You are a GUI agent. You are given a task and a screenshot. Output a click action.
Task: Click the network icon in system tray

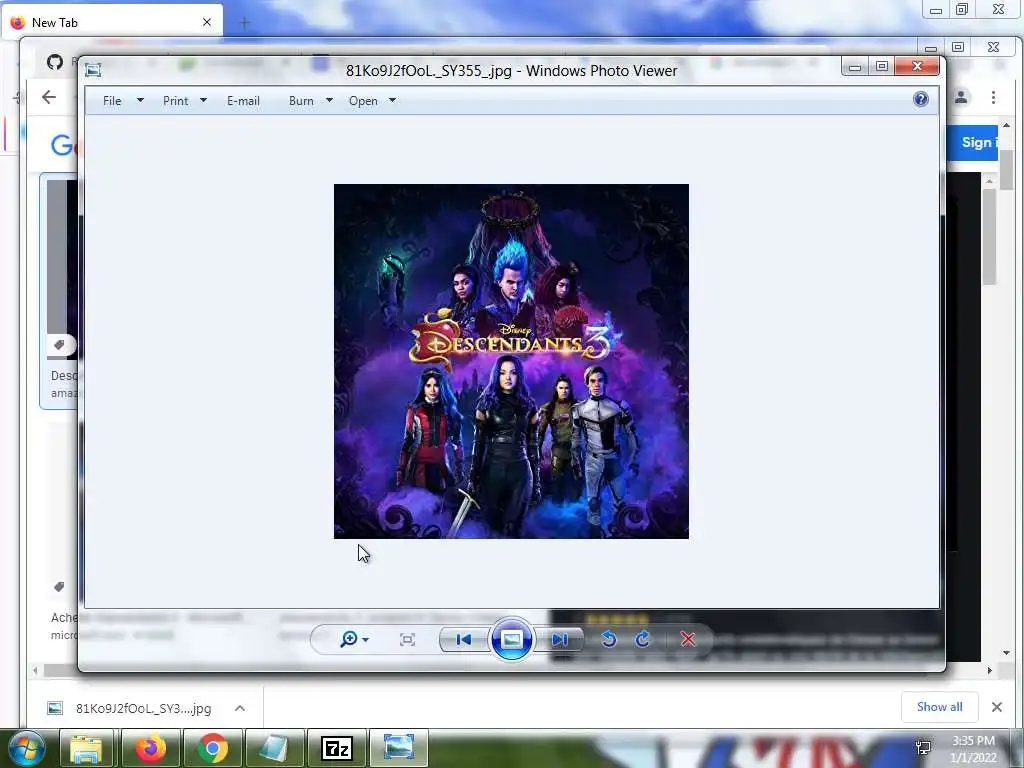coord(923,748)
